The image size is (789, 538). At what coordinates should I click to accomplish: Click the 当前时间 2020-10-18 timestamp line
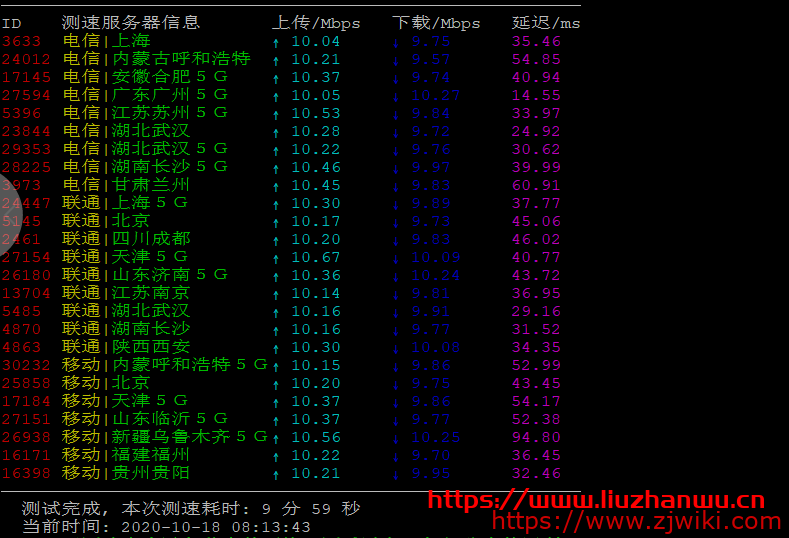pos(166,526)
